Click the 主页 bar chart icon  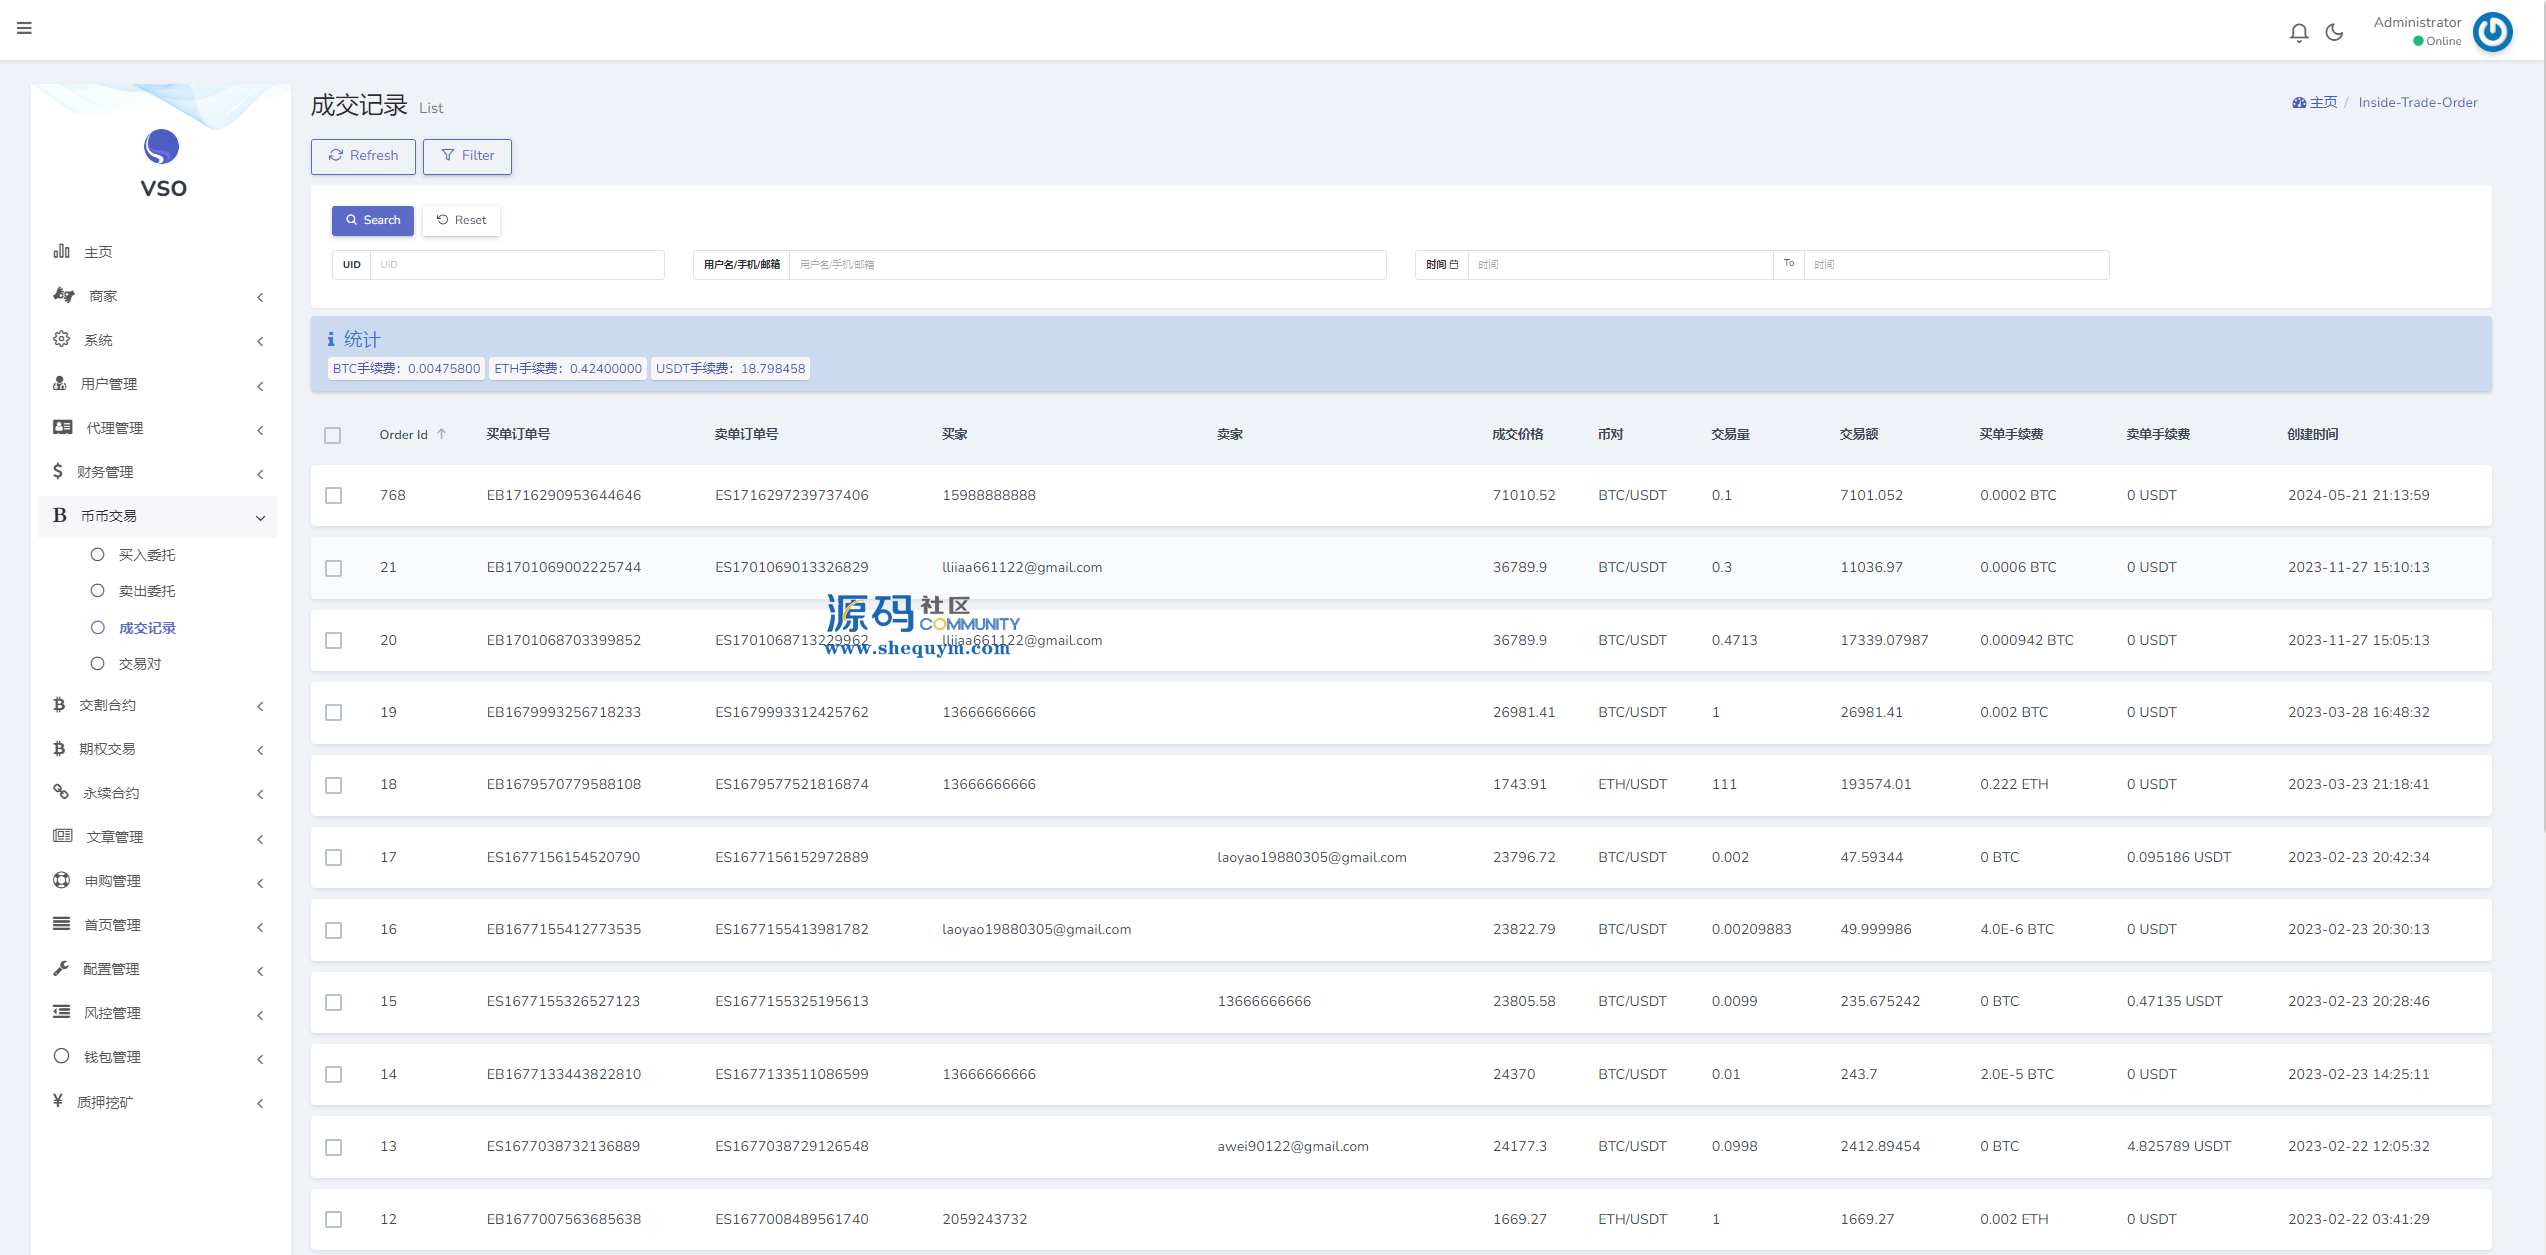pos(62,251)
